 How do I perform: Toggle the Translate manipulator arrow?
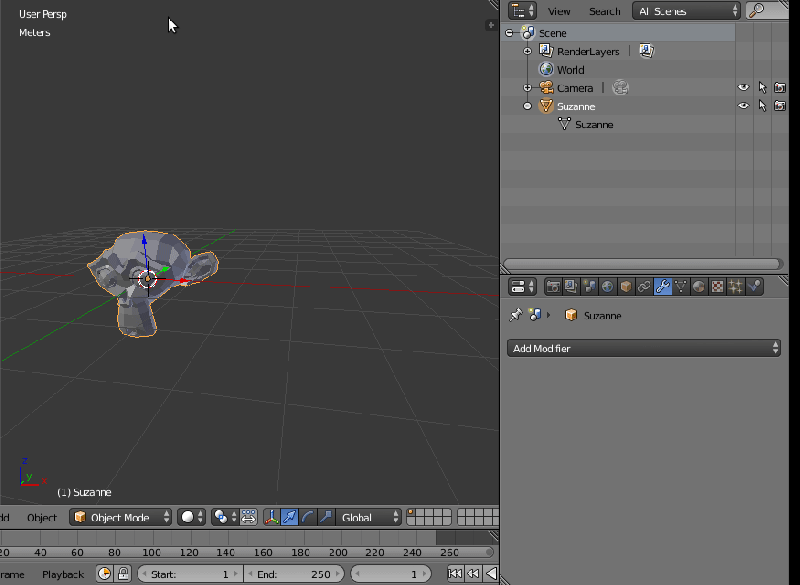click(x=289, y=517)
